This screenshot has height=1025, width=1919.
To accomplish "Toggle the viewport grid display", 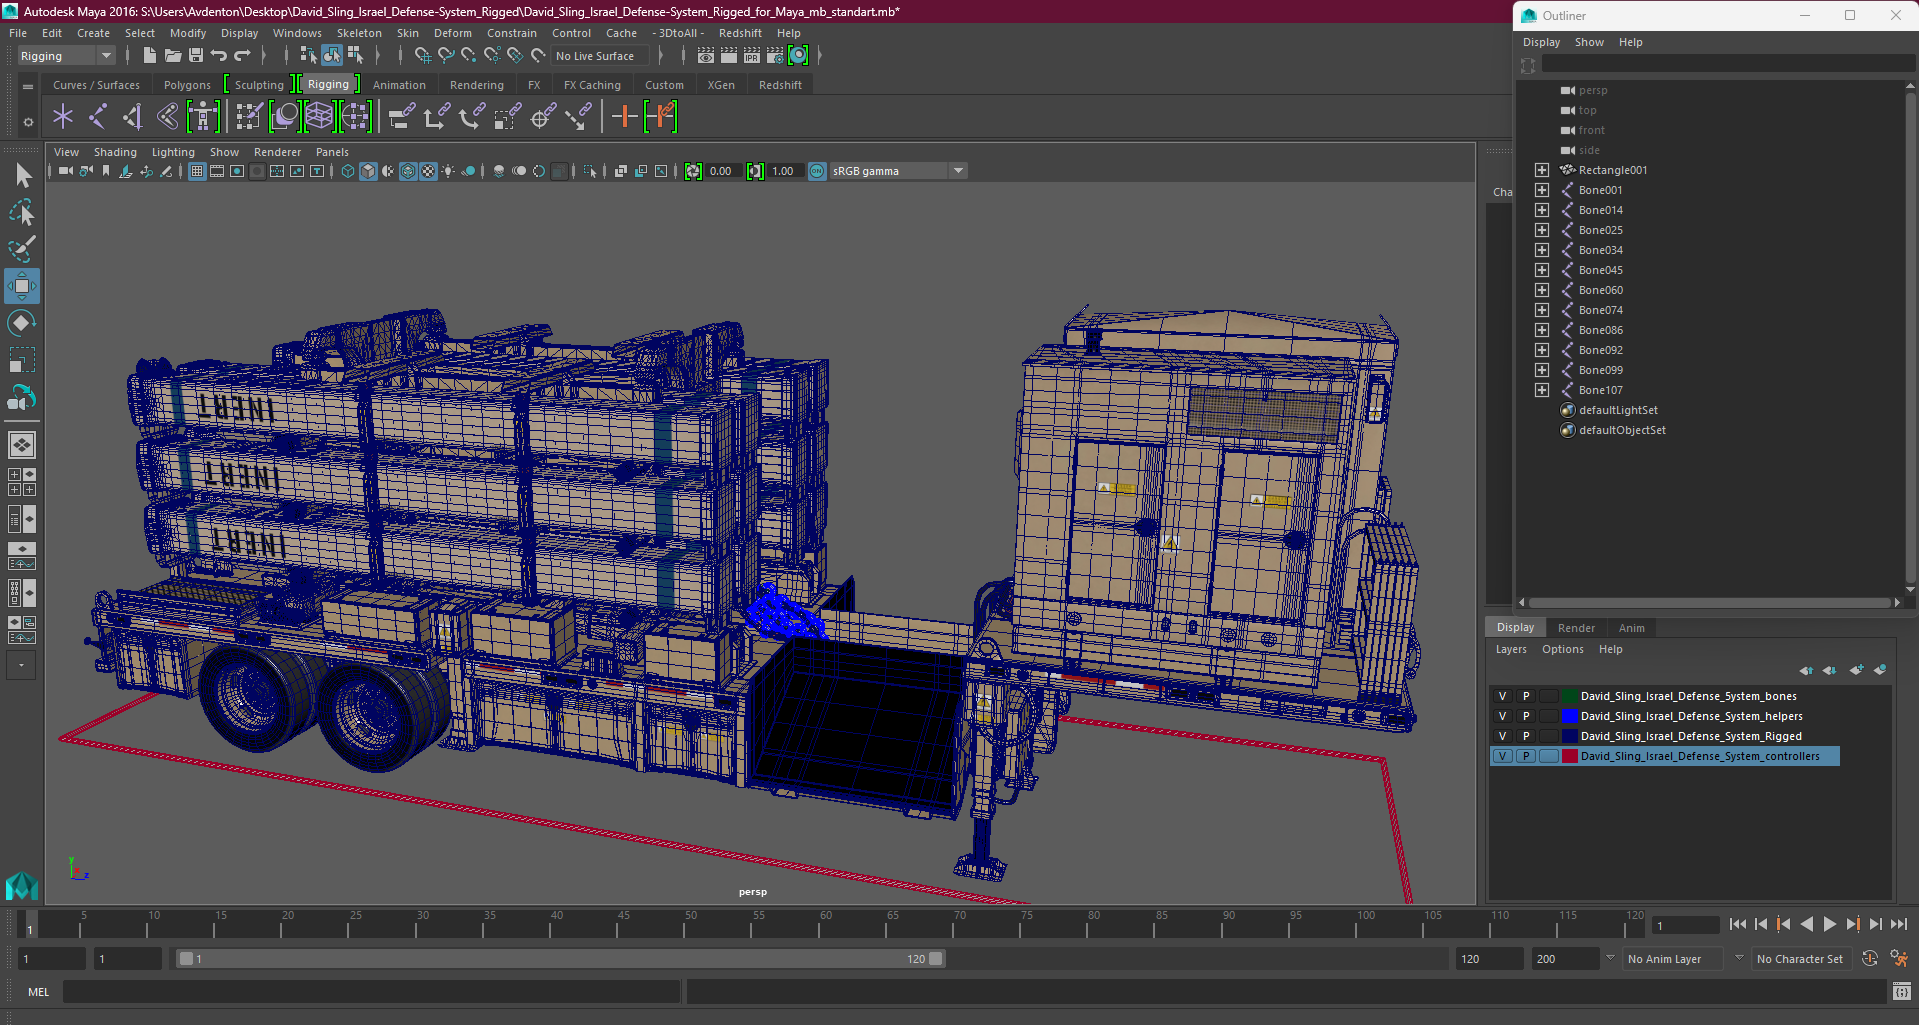I will tap(197, 171).
